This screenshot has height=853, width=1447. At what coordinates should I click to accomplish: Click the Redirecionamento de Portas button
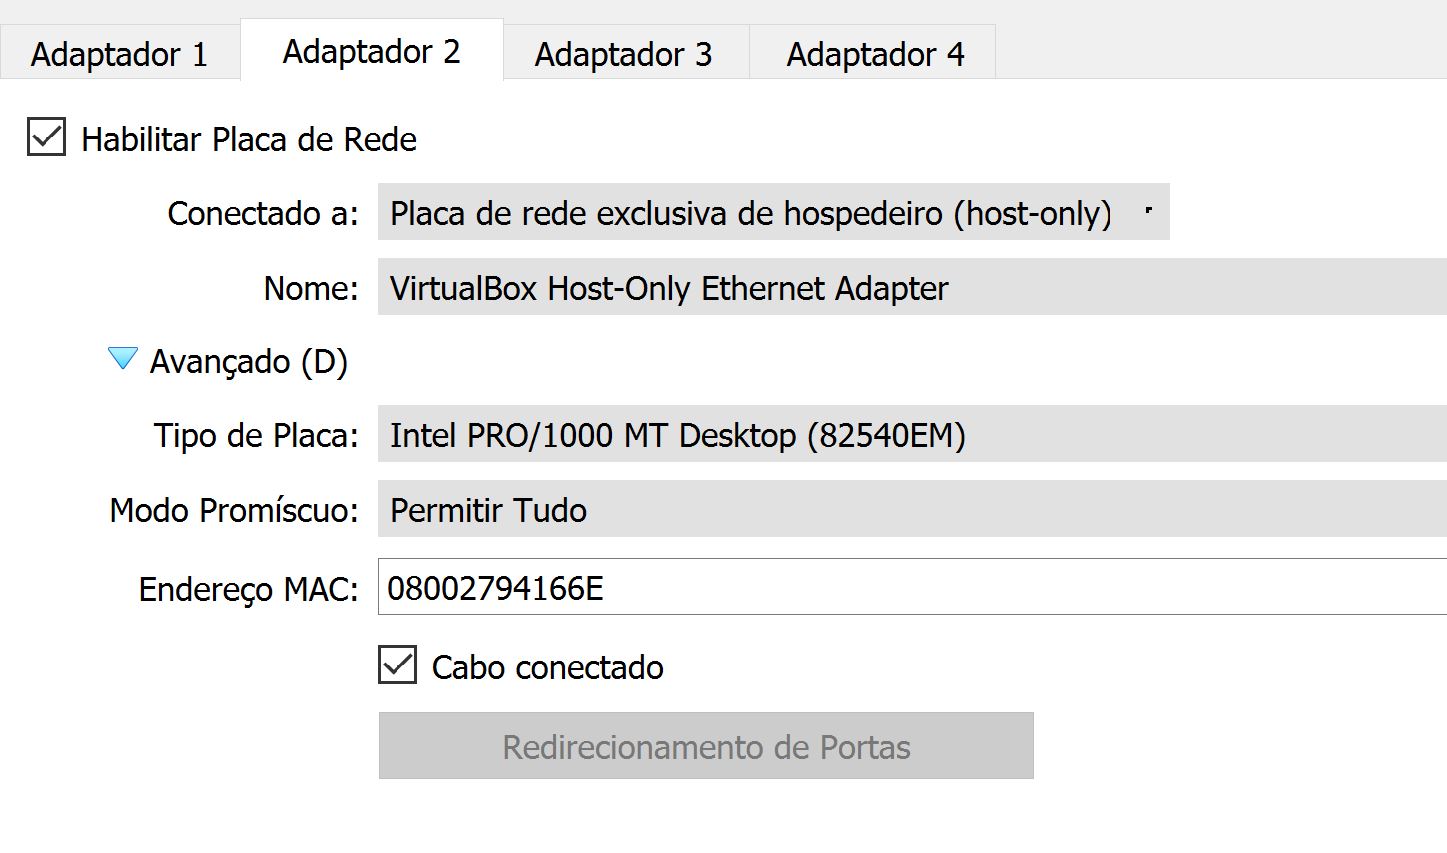706,746
